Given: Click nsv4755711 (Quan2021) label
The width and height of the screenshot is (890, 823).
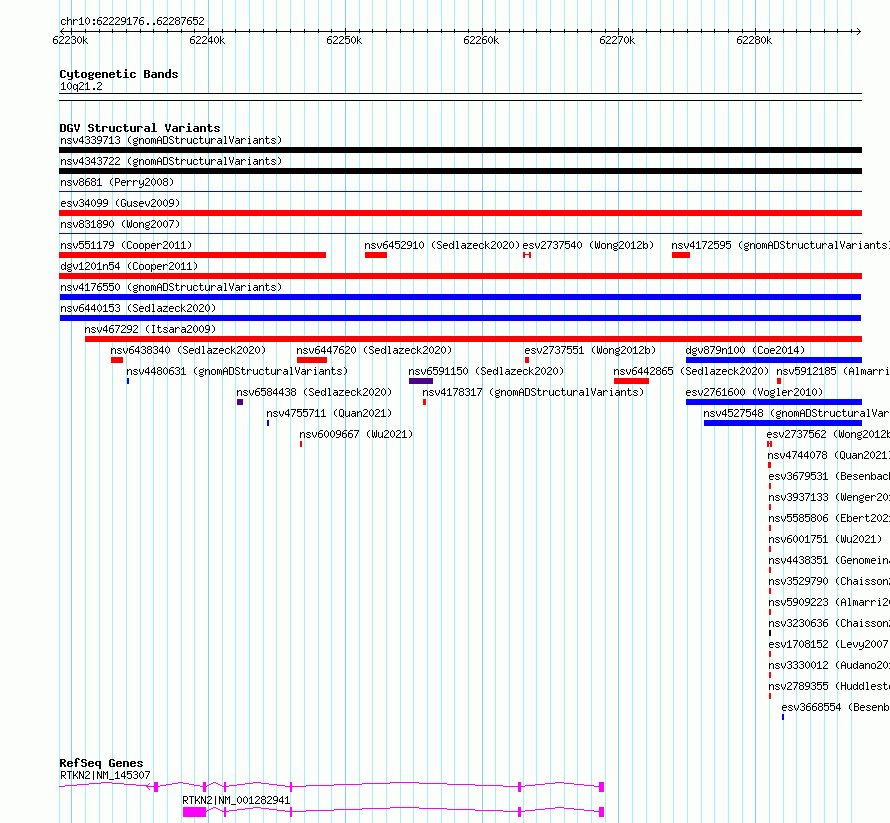Looking at the screenshot, I should (329, 413).
